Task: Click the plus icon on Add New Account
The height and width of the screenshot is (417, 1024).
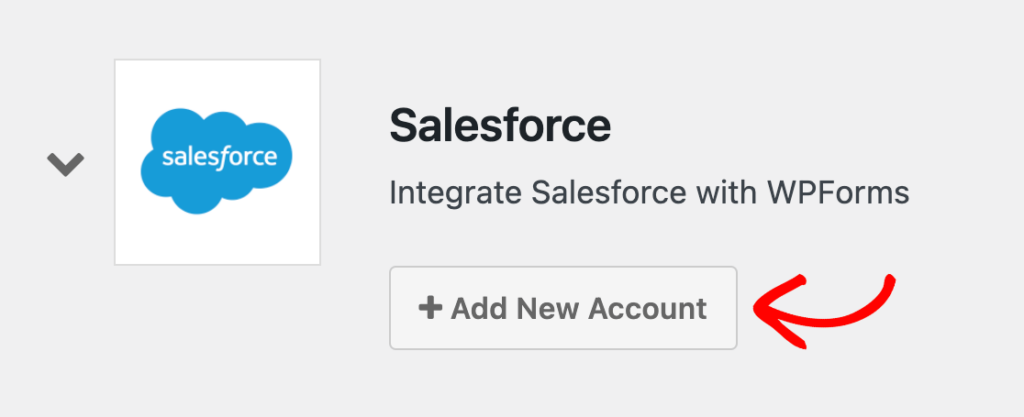Action: (x=430, y=308)
